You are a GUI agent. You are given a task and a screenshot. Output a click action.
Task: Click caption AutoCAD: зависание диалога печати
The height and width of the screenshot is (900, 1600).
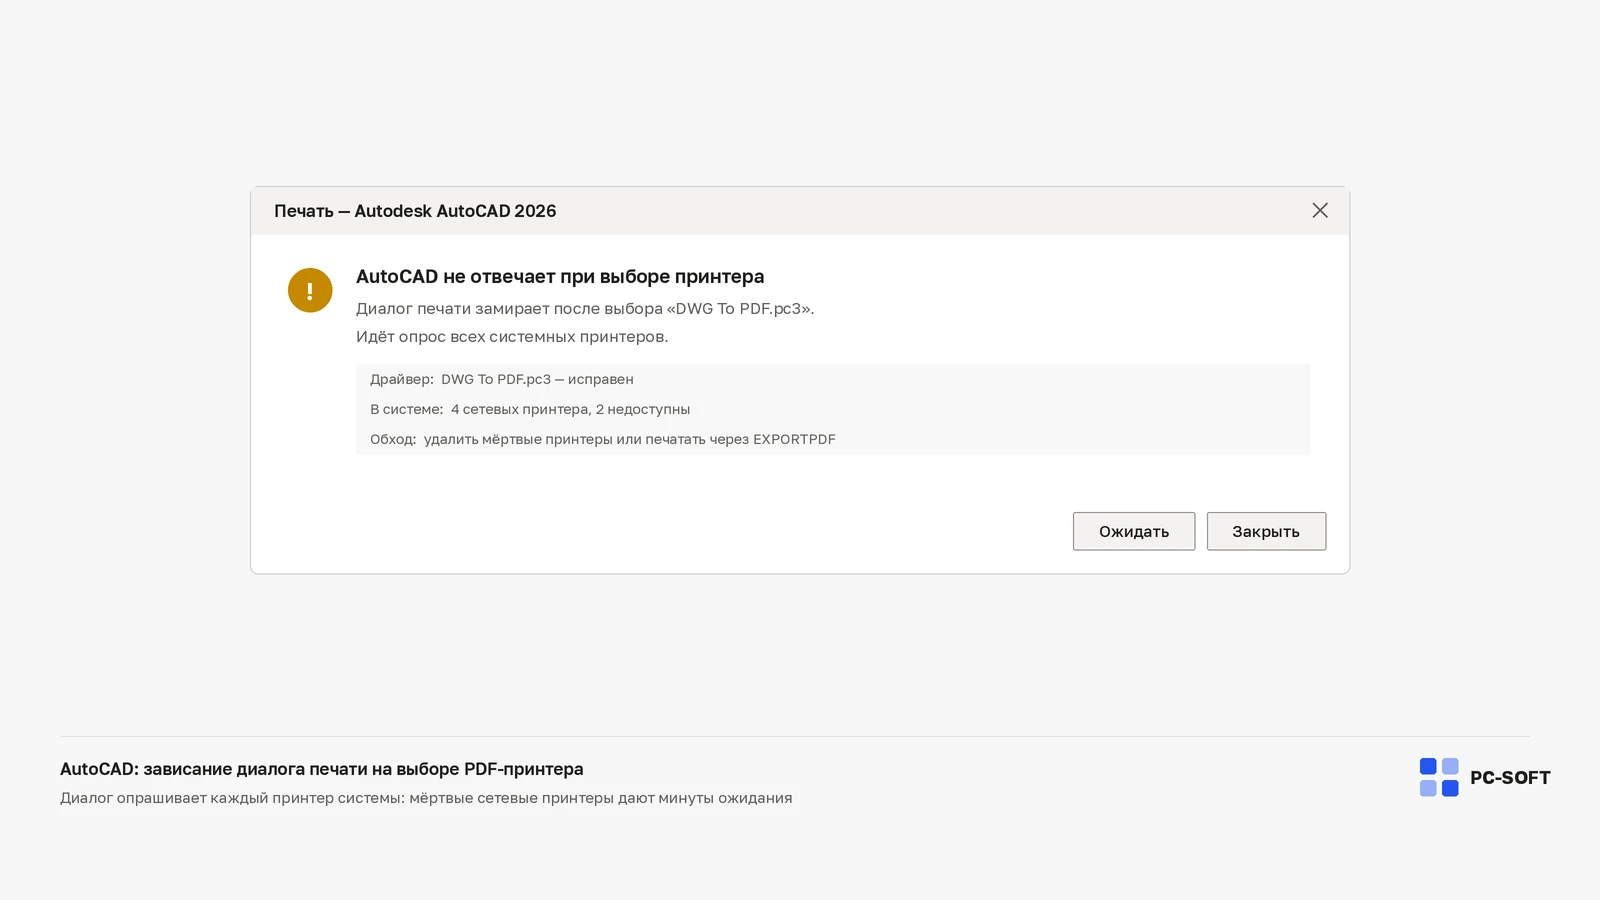click(322, 769)
